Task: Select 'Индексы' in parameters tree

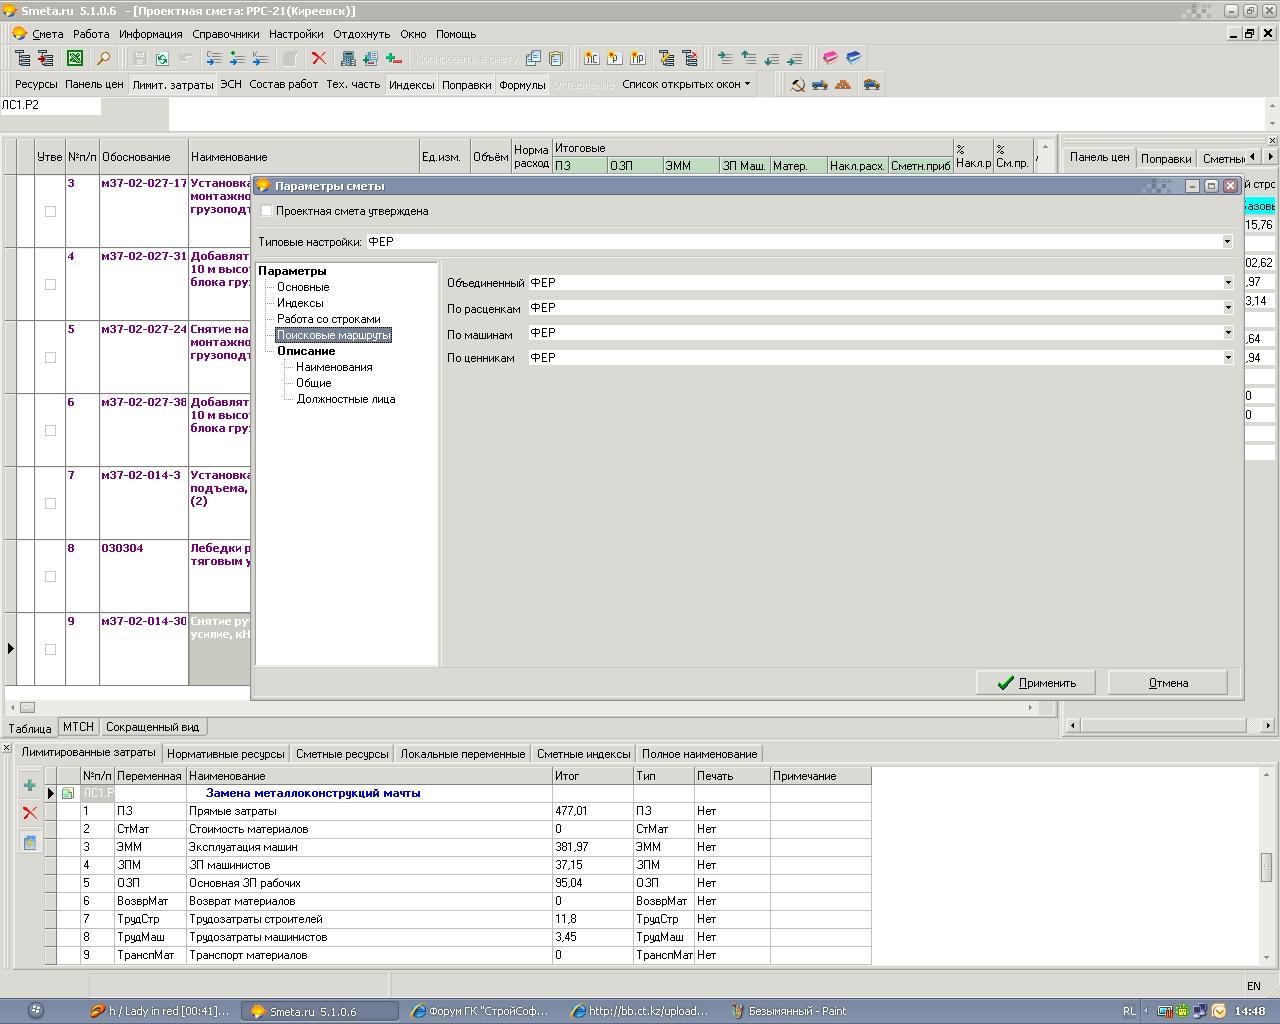Action: pos(300,303)
